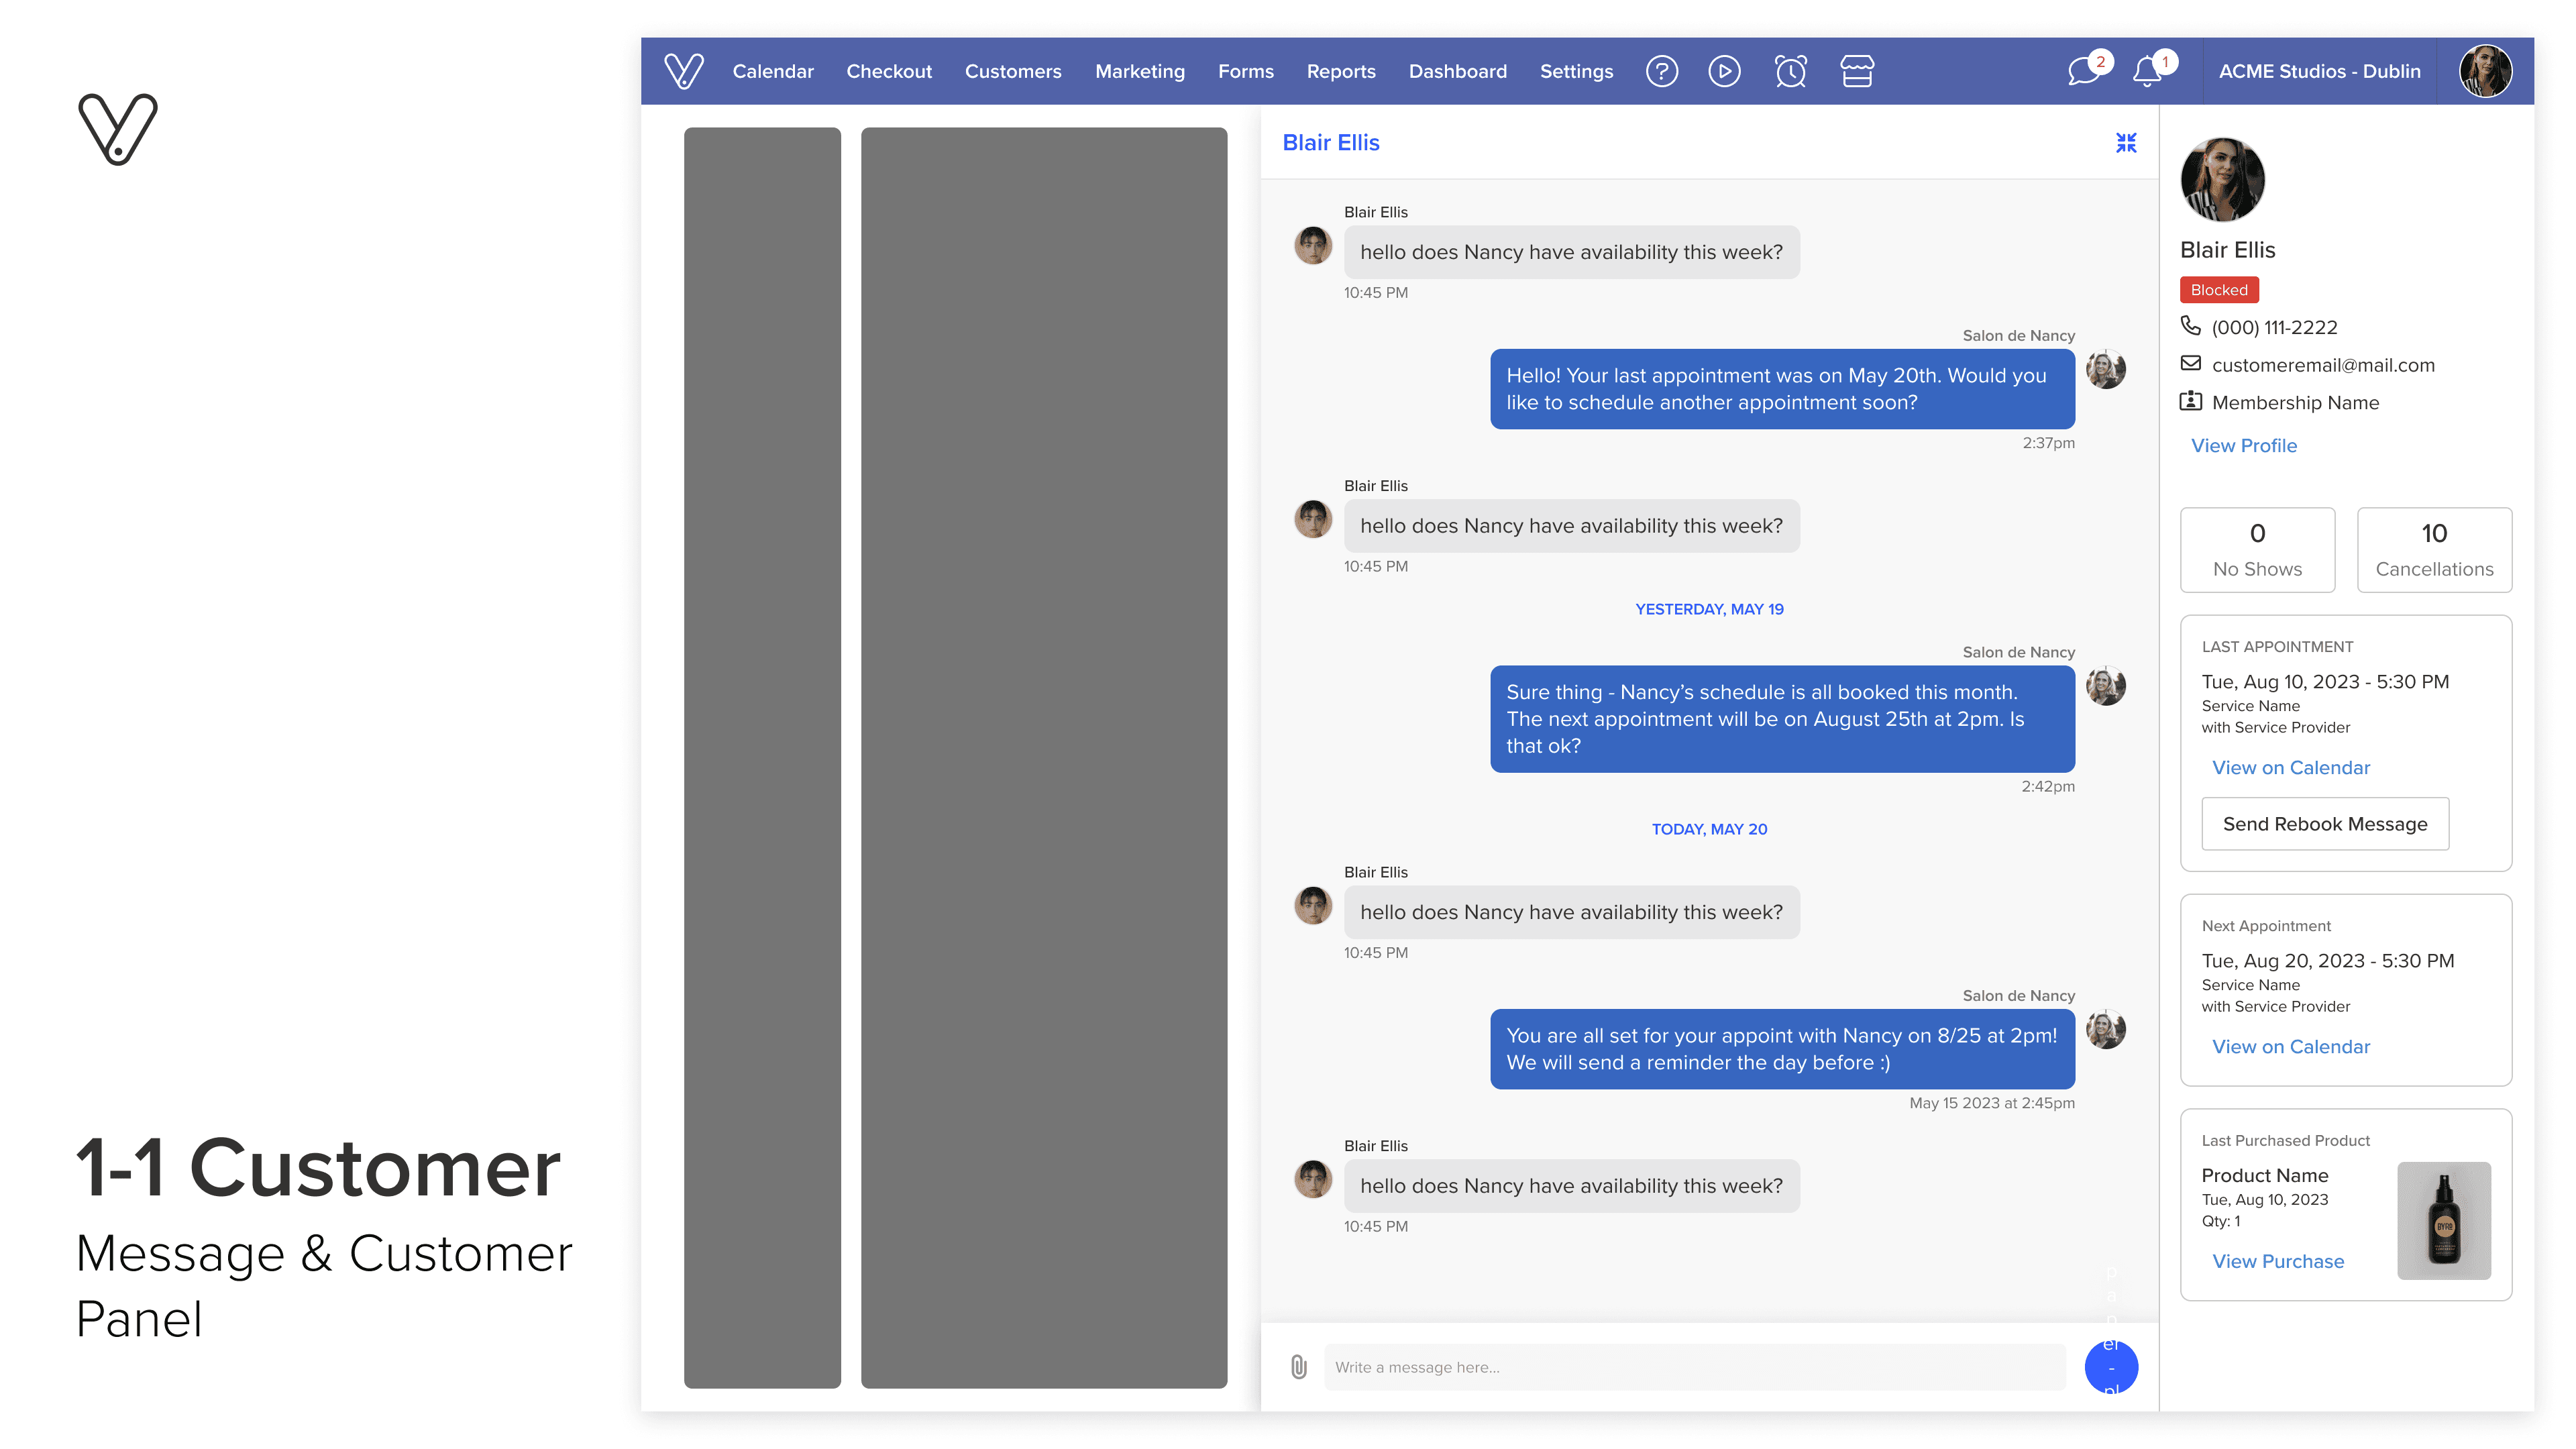Click the View Purchase link
Screen dimensions: 2576x1449
2277,1261
